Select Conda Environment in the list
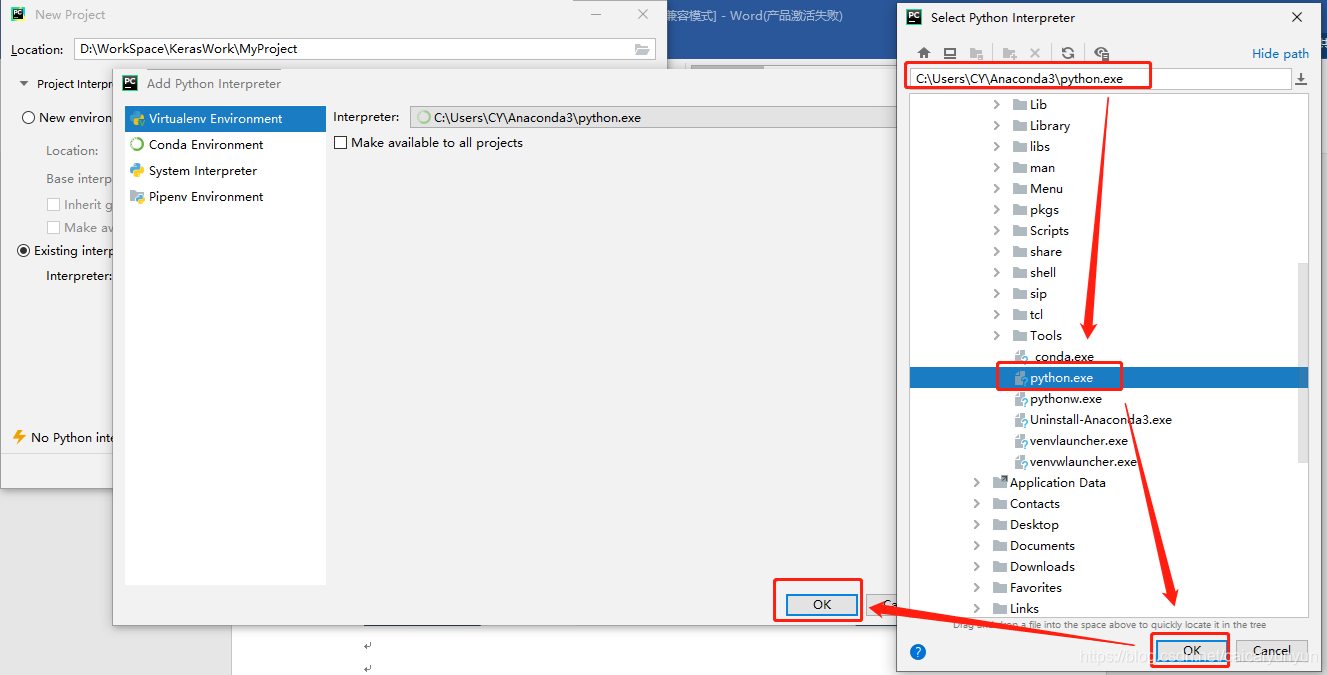The image size is (1327, 675). (x=225, y=145)
